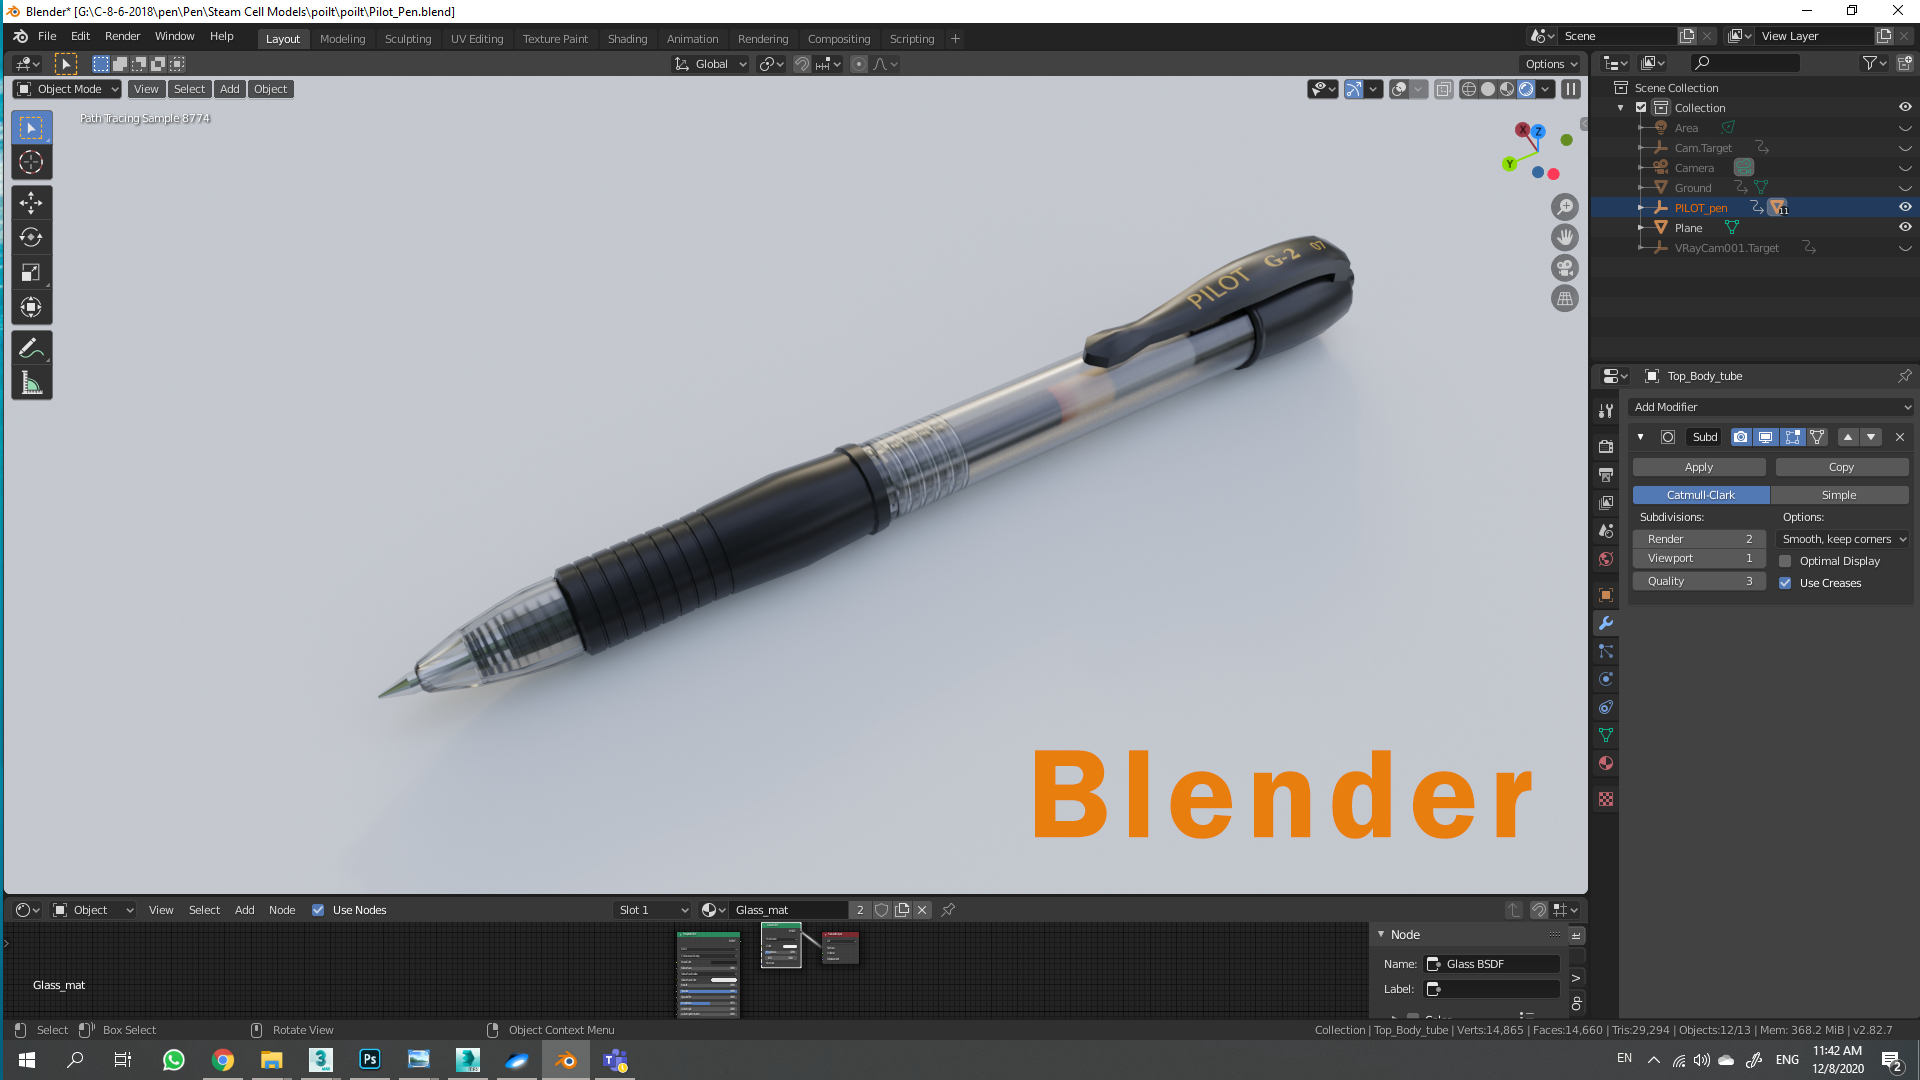Select Simple subdivision type
Viewport: 1920px width, 1080px height.
tap(1839, 495)
